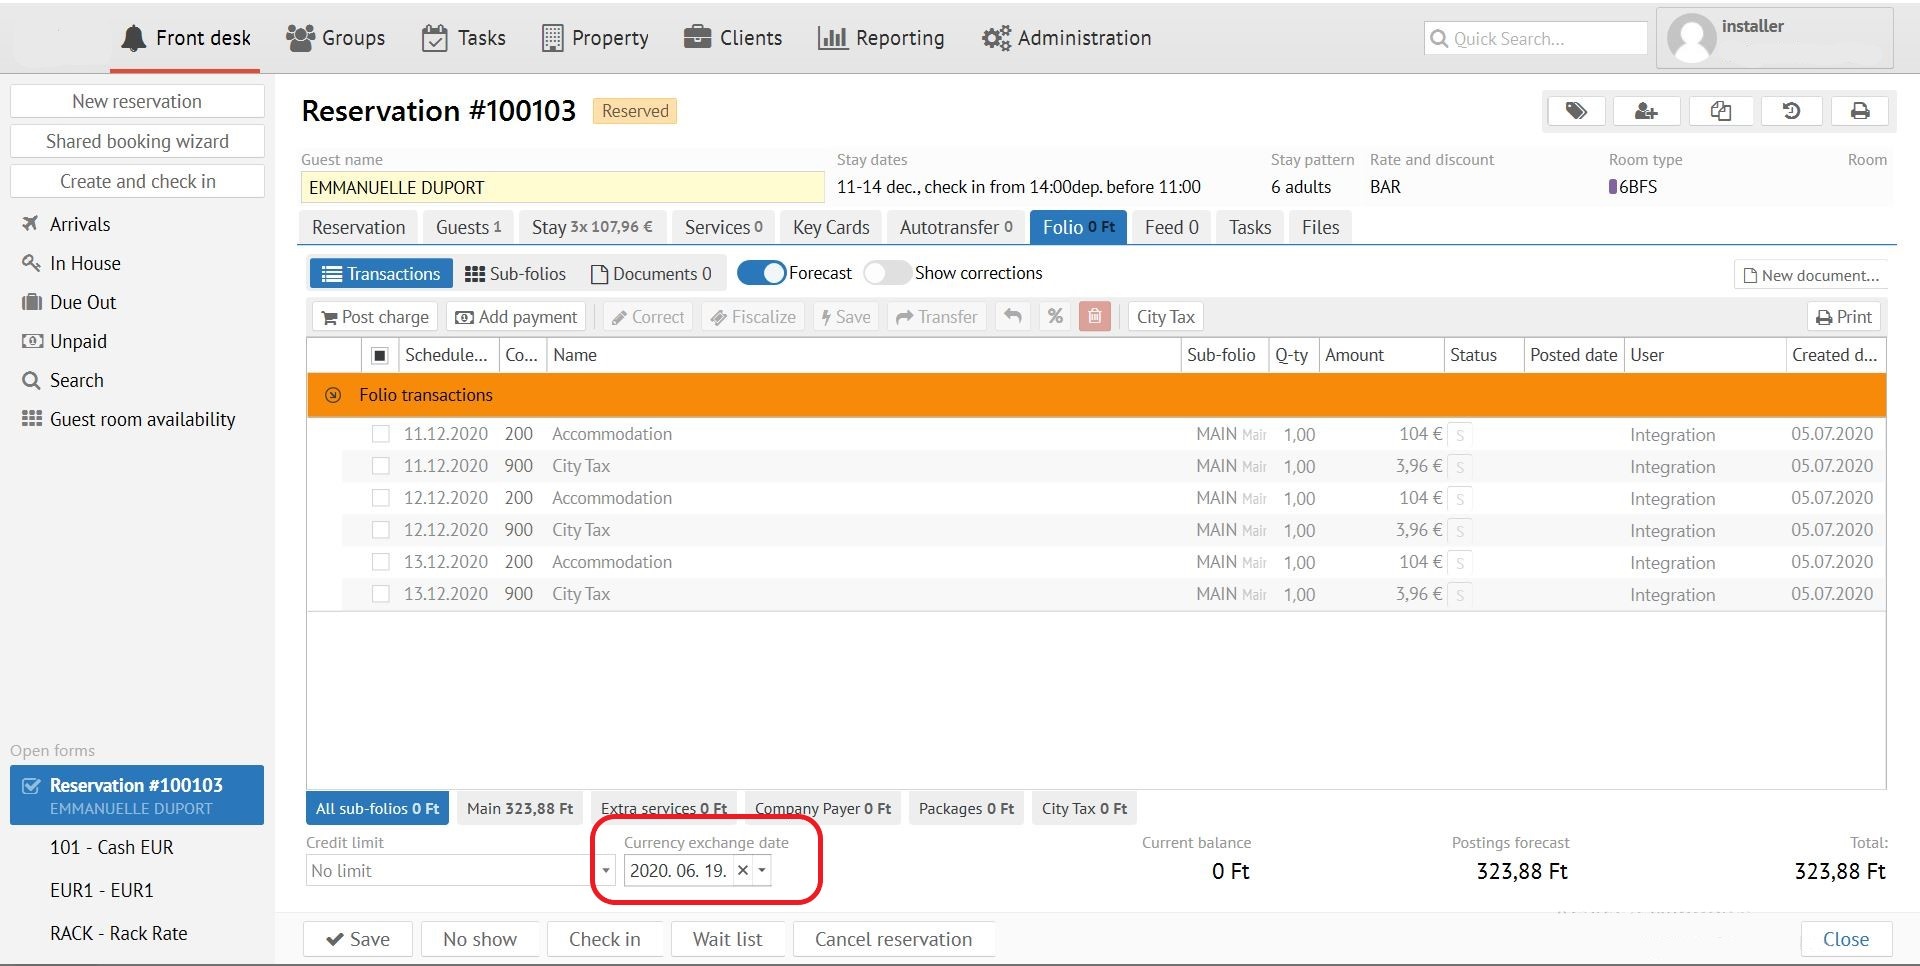Click the purple 6BFS room type swatch

coord(1612,187)
